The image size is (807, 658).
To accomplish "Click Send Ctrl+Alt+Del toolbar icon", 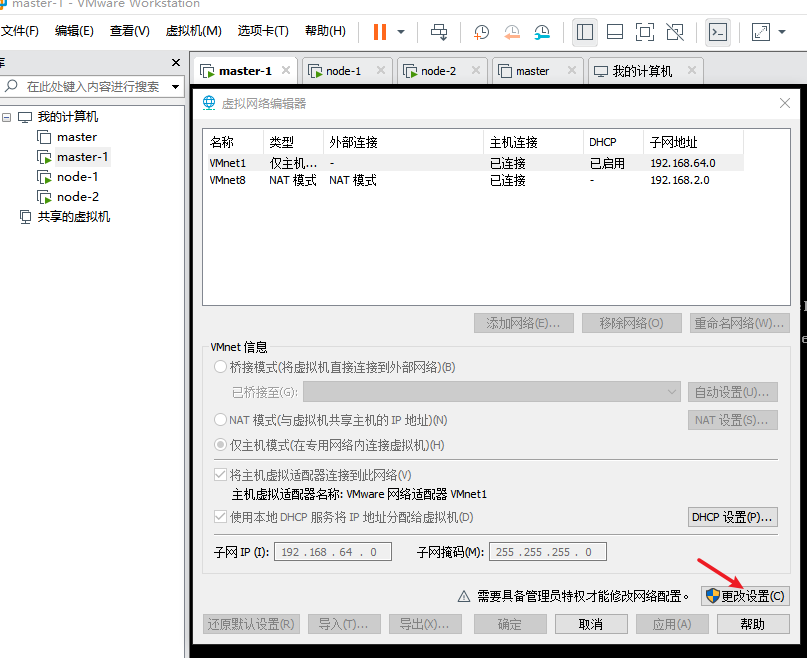I will (x=439, y=32).
